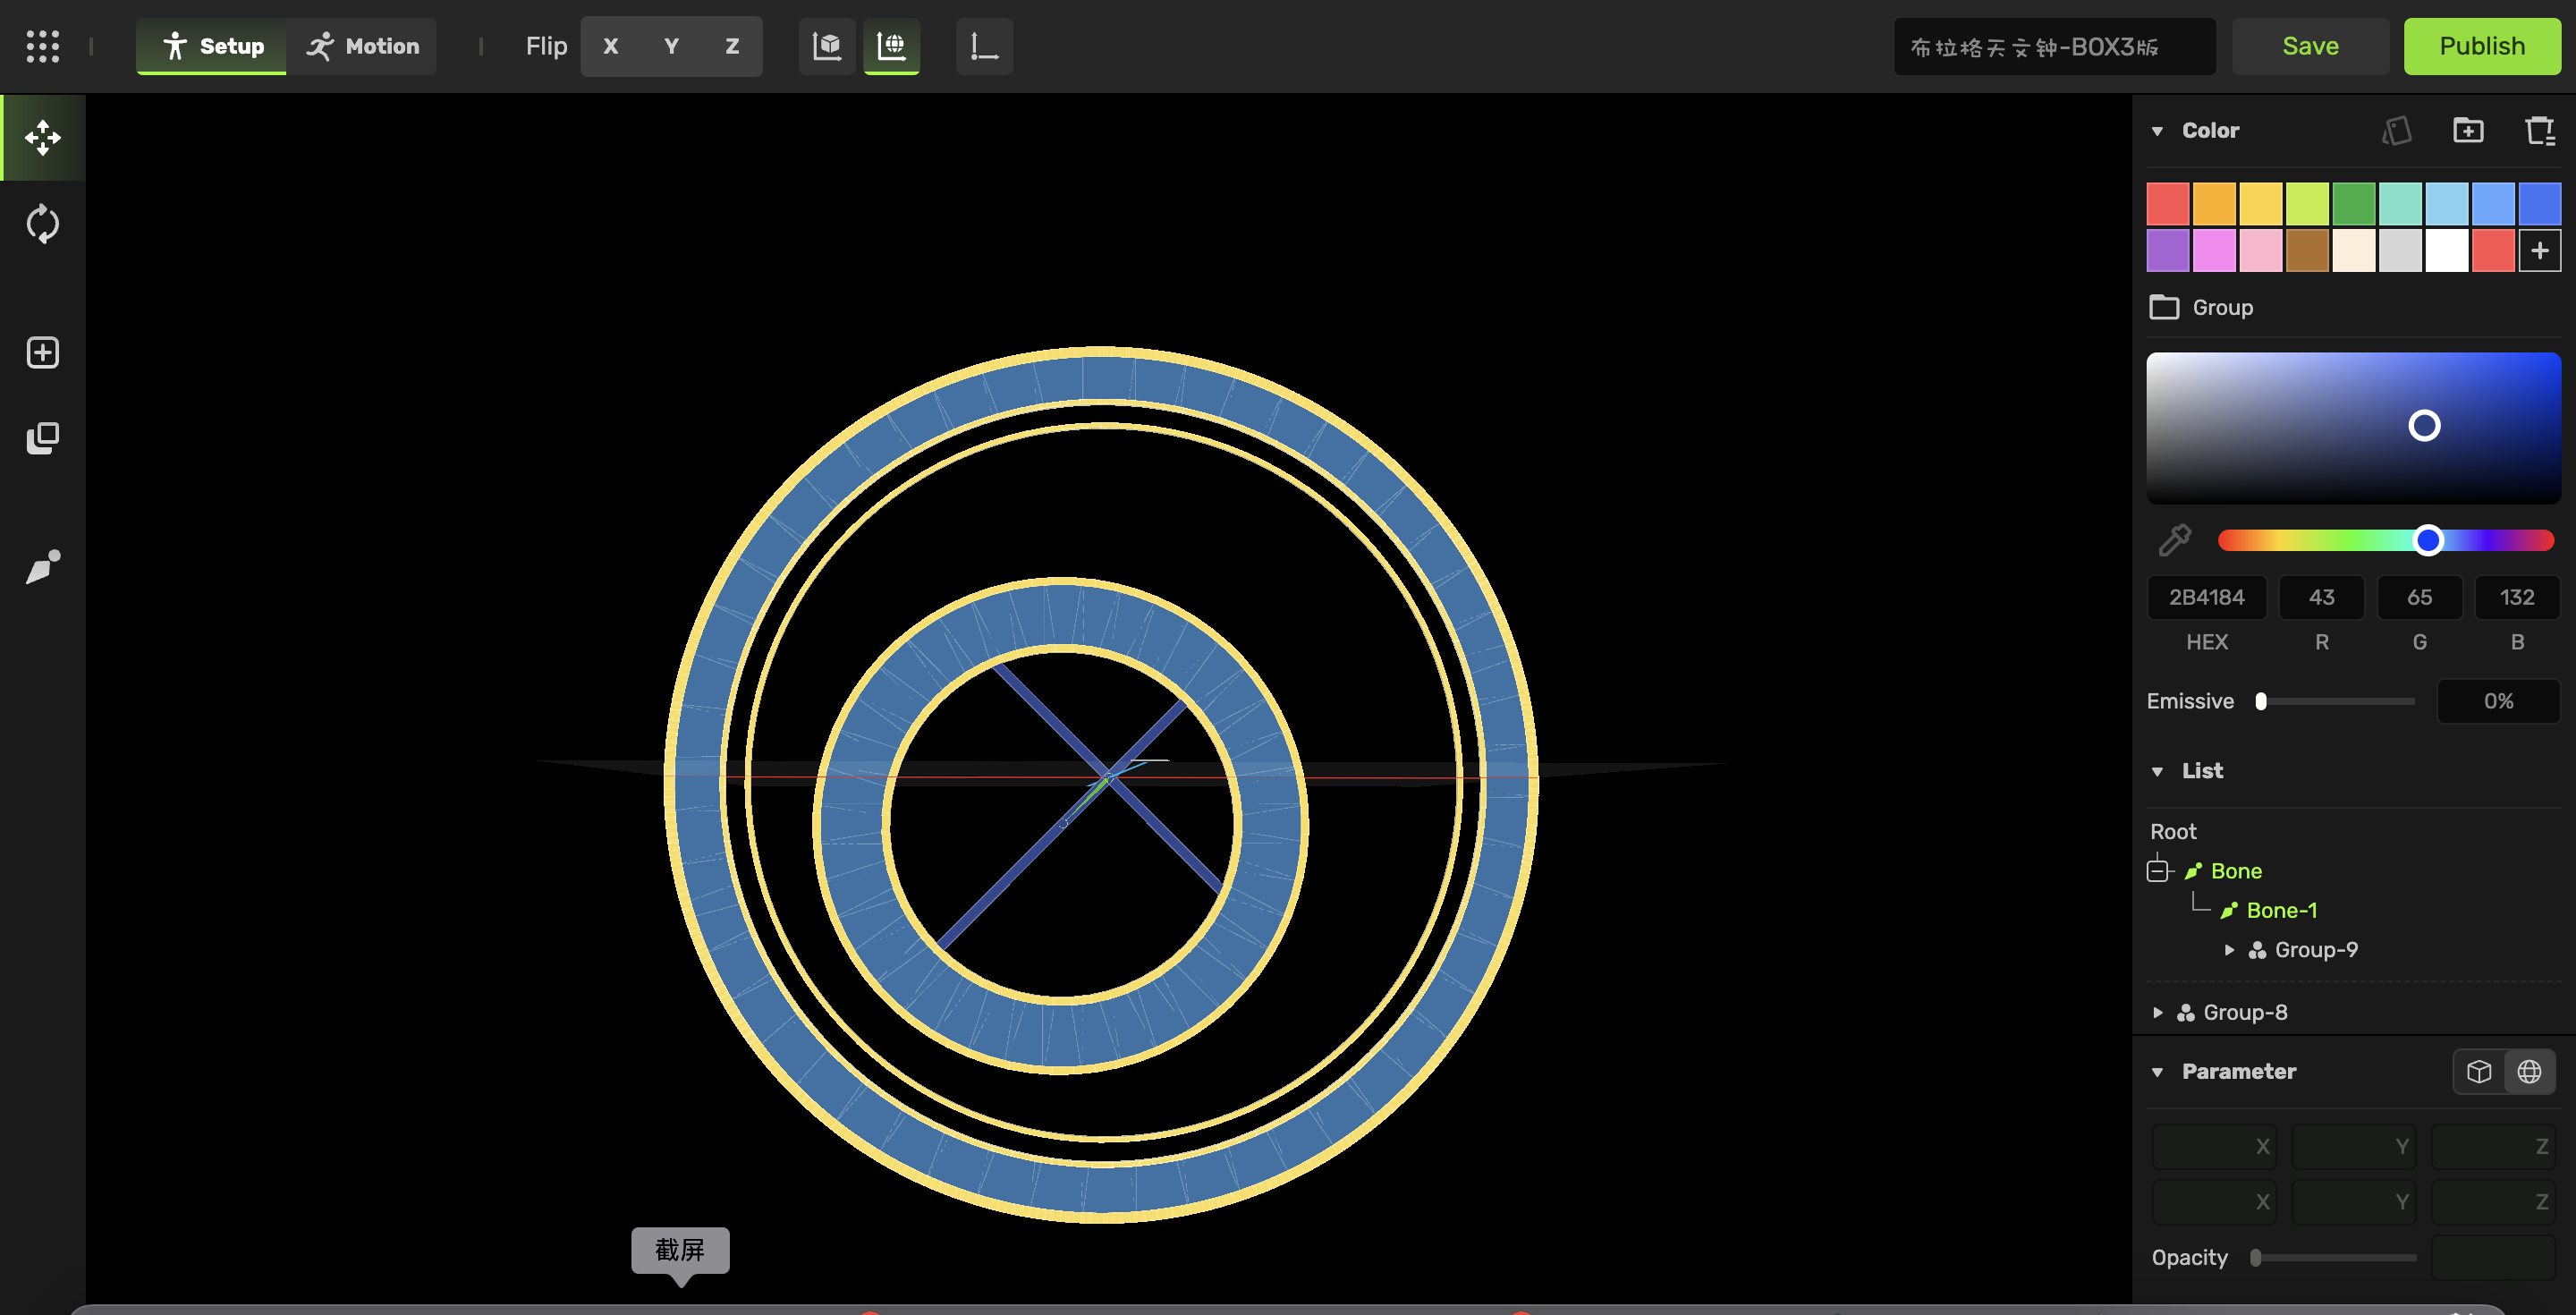The width and height of the screenshot is (2576, 1315).
Task: Click the HEX value field 2B4184
Action: tap(2207, 597)
